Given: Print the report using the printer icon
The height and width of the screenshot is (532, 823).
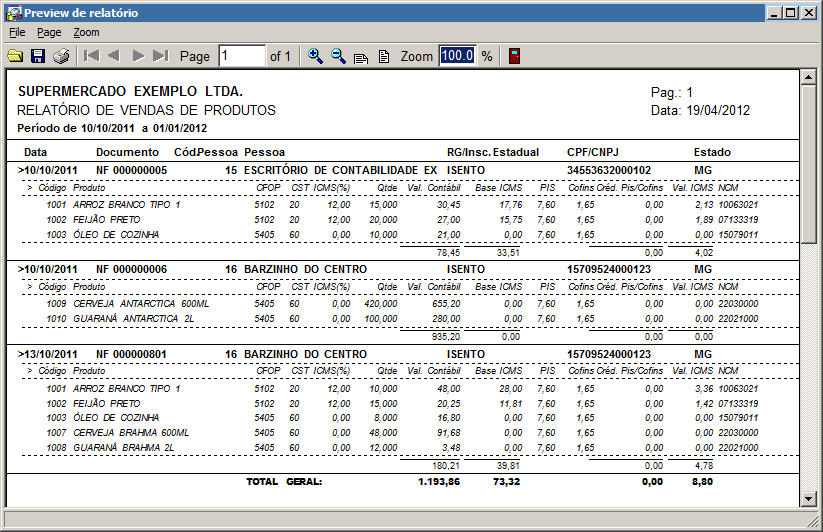Looking at the screenshot, I should 61,56.
